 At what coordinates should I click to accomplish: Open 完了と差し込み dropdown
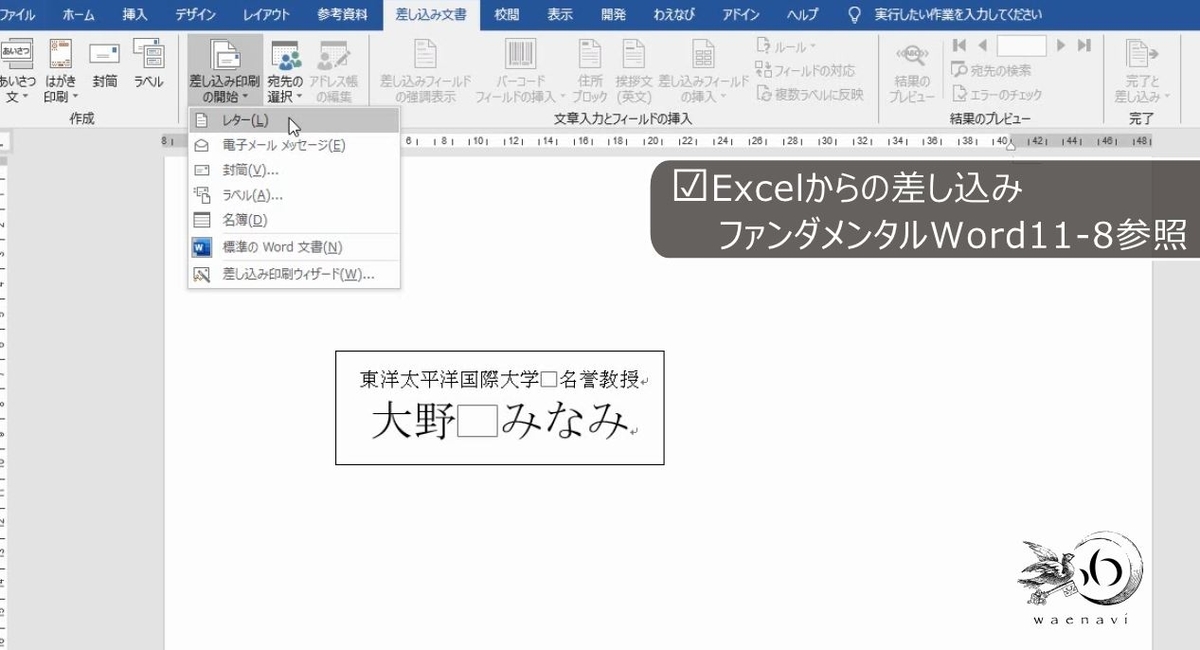pos(1141,72)
